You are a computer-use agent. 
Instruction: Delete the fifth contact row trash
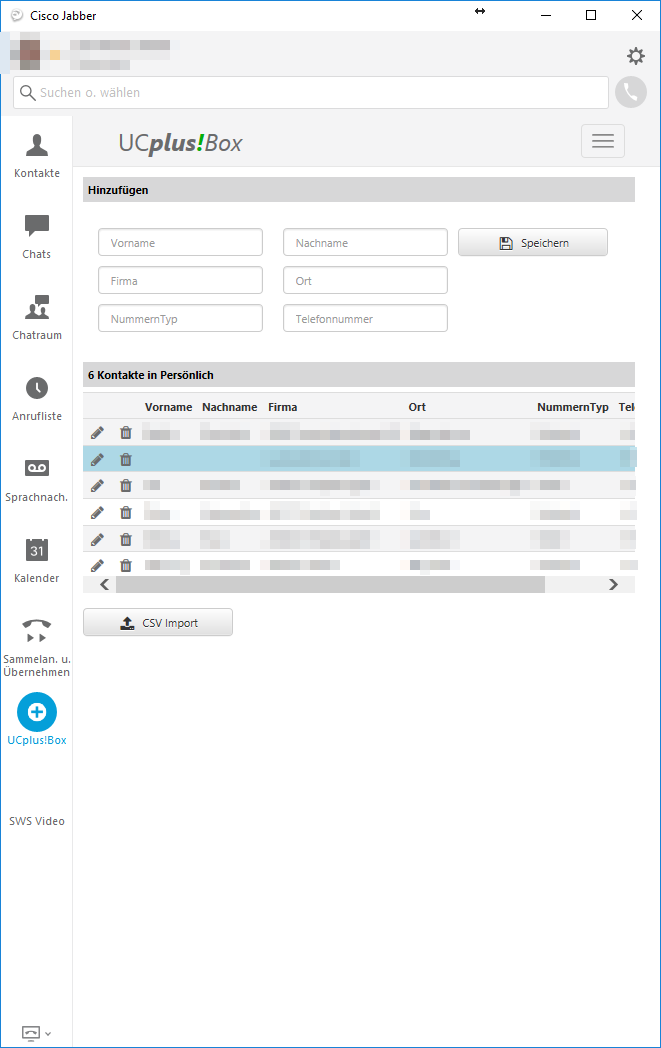pyautogui.click(x=126, y=539)
